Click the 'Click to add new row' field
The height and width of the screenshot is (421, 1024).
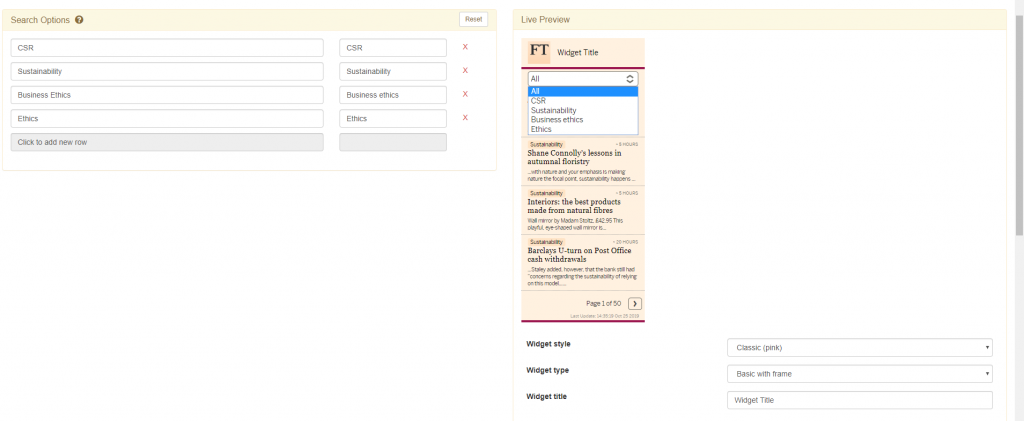coord(167,143)
